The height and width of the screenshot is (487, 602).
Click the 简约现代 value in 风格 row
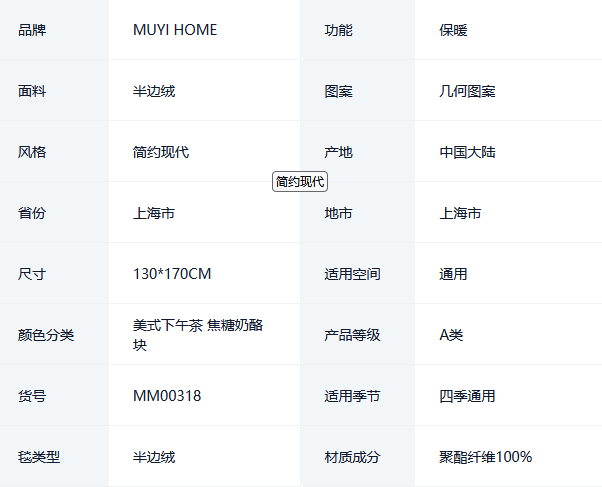[x=161, y=152]
